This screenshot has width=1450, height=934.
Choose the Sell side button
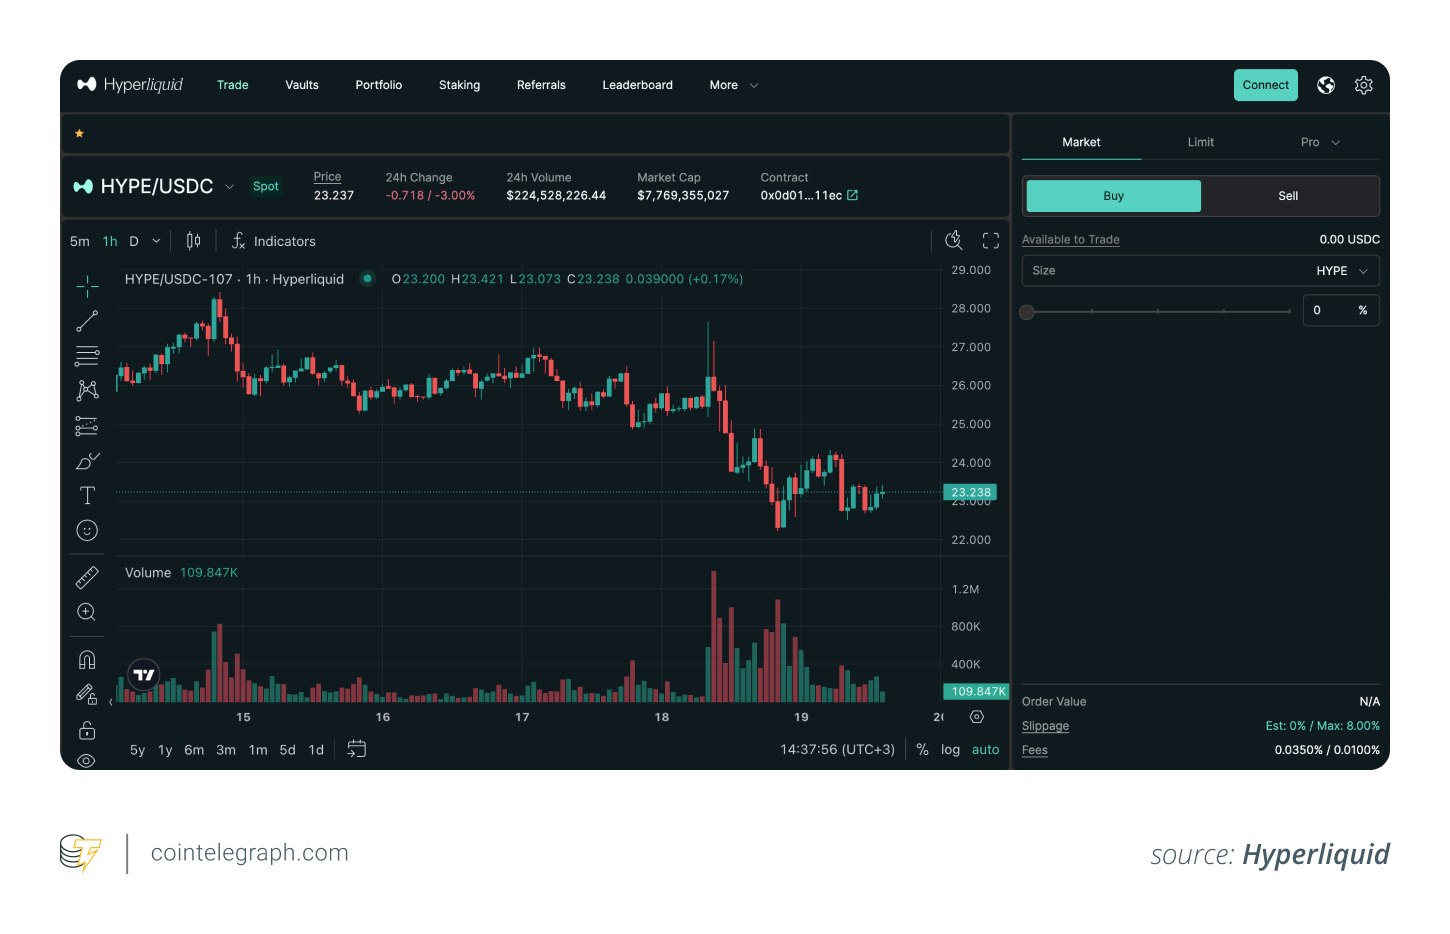[1288, 196]
